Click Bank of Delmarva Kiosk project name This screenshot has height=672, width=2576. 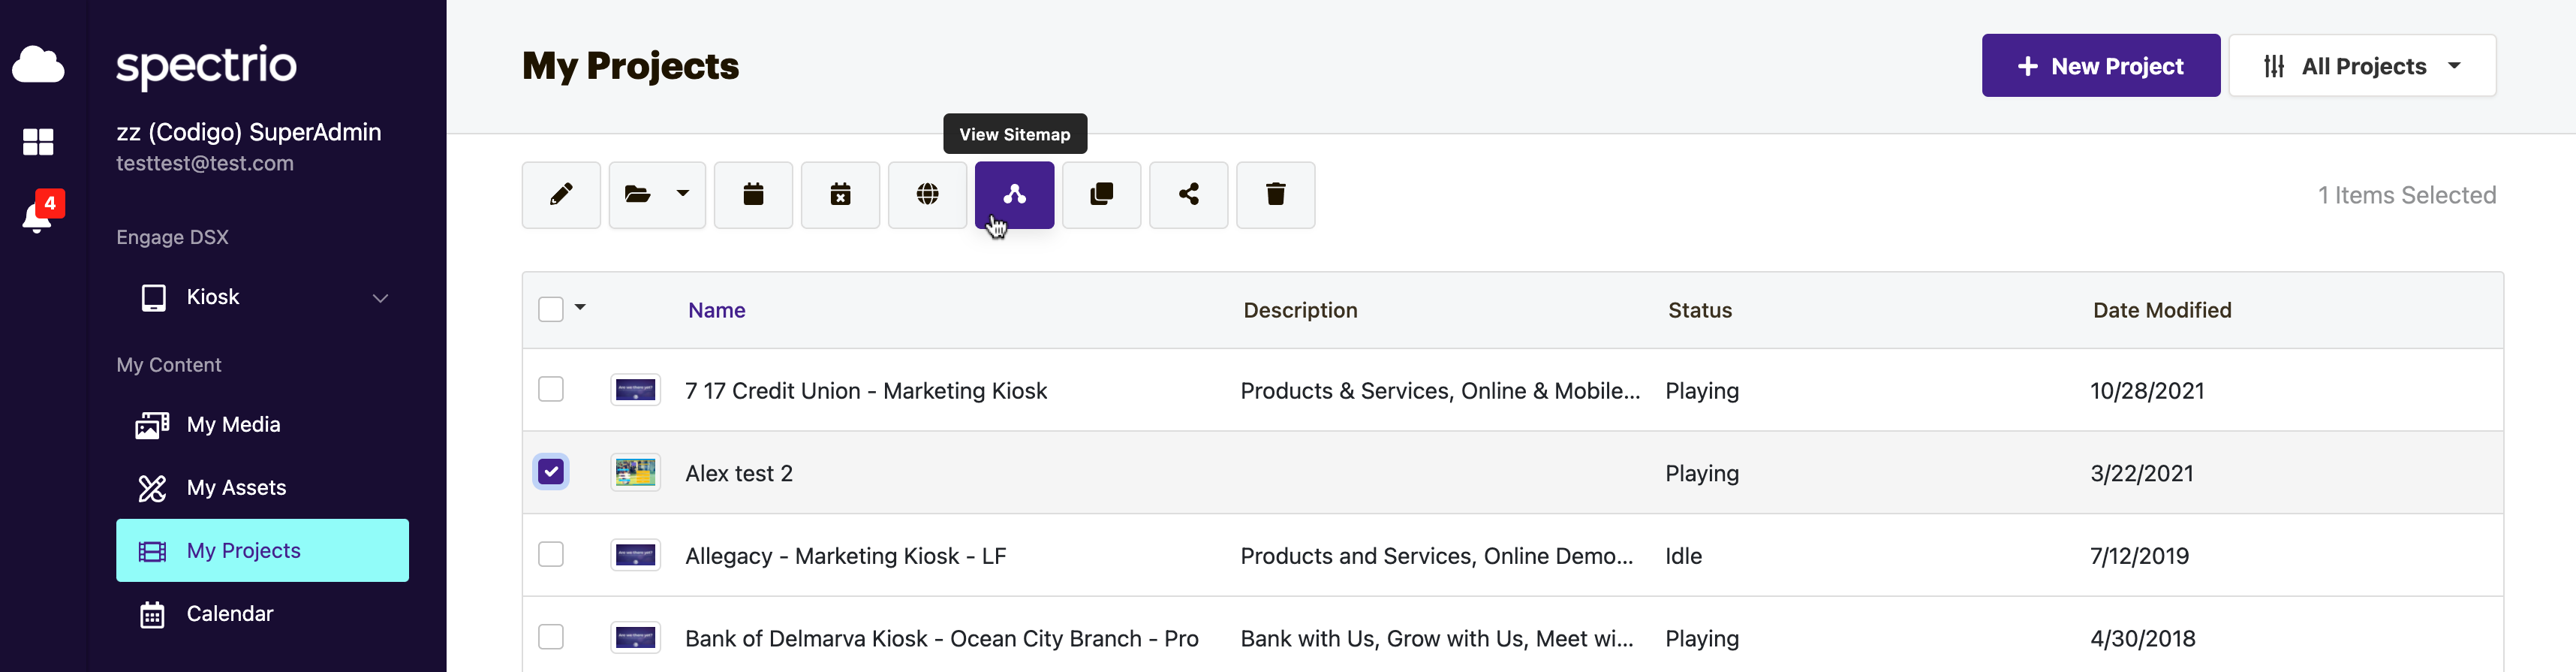(x=942, y=639)
